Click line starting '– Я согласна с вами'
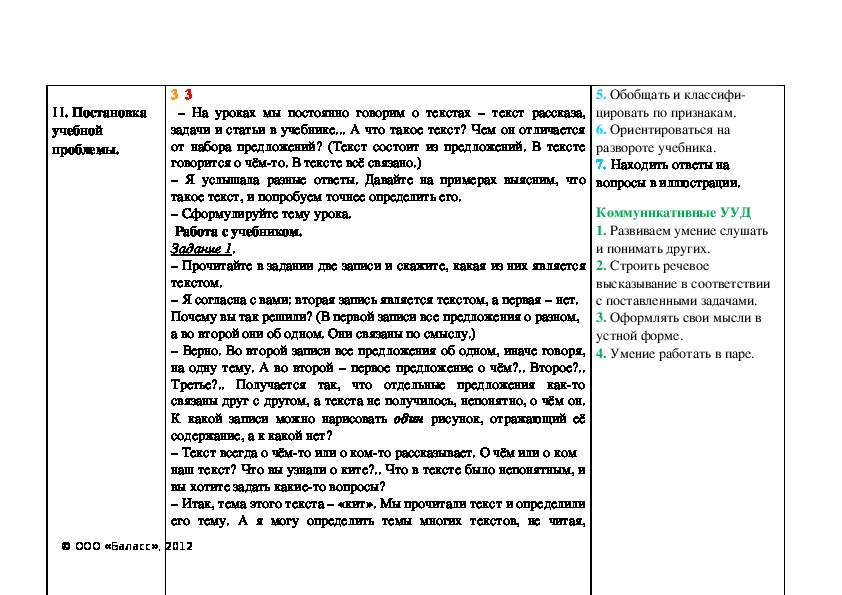The height and width of the screenshot is (595, 842). tap(375, 300)
